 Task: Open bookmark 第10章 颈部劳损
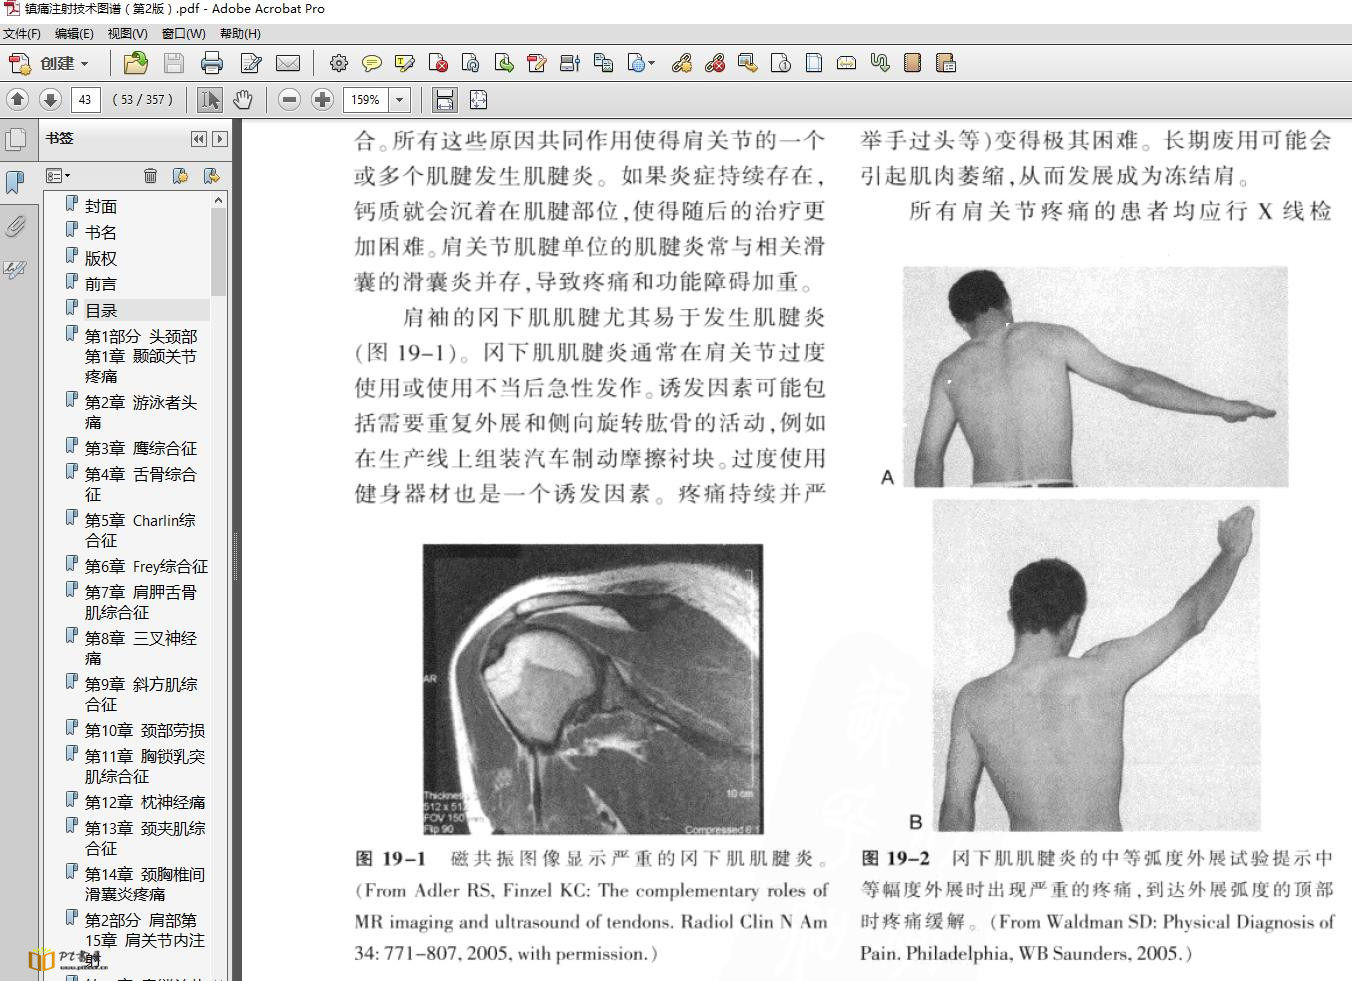click(144, 730)
